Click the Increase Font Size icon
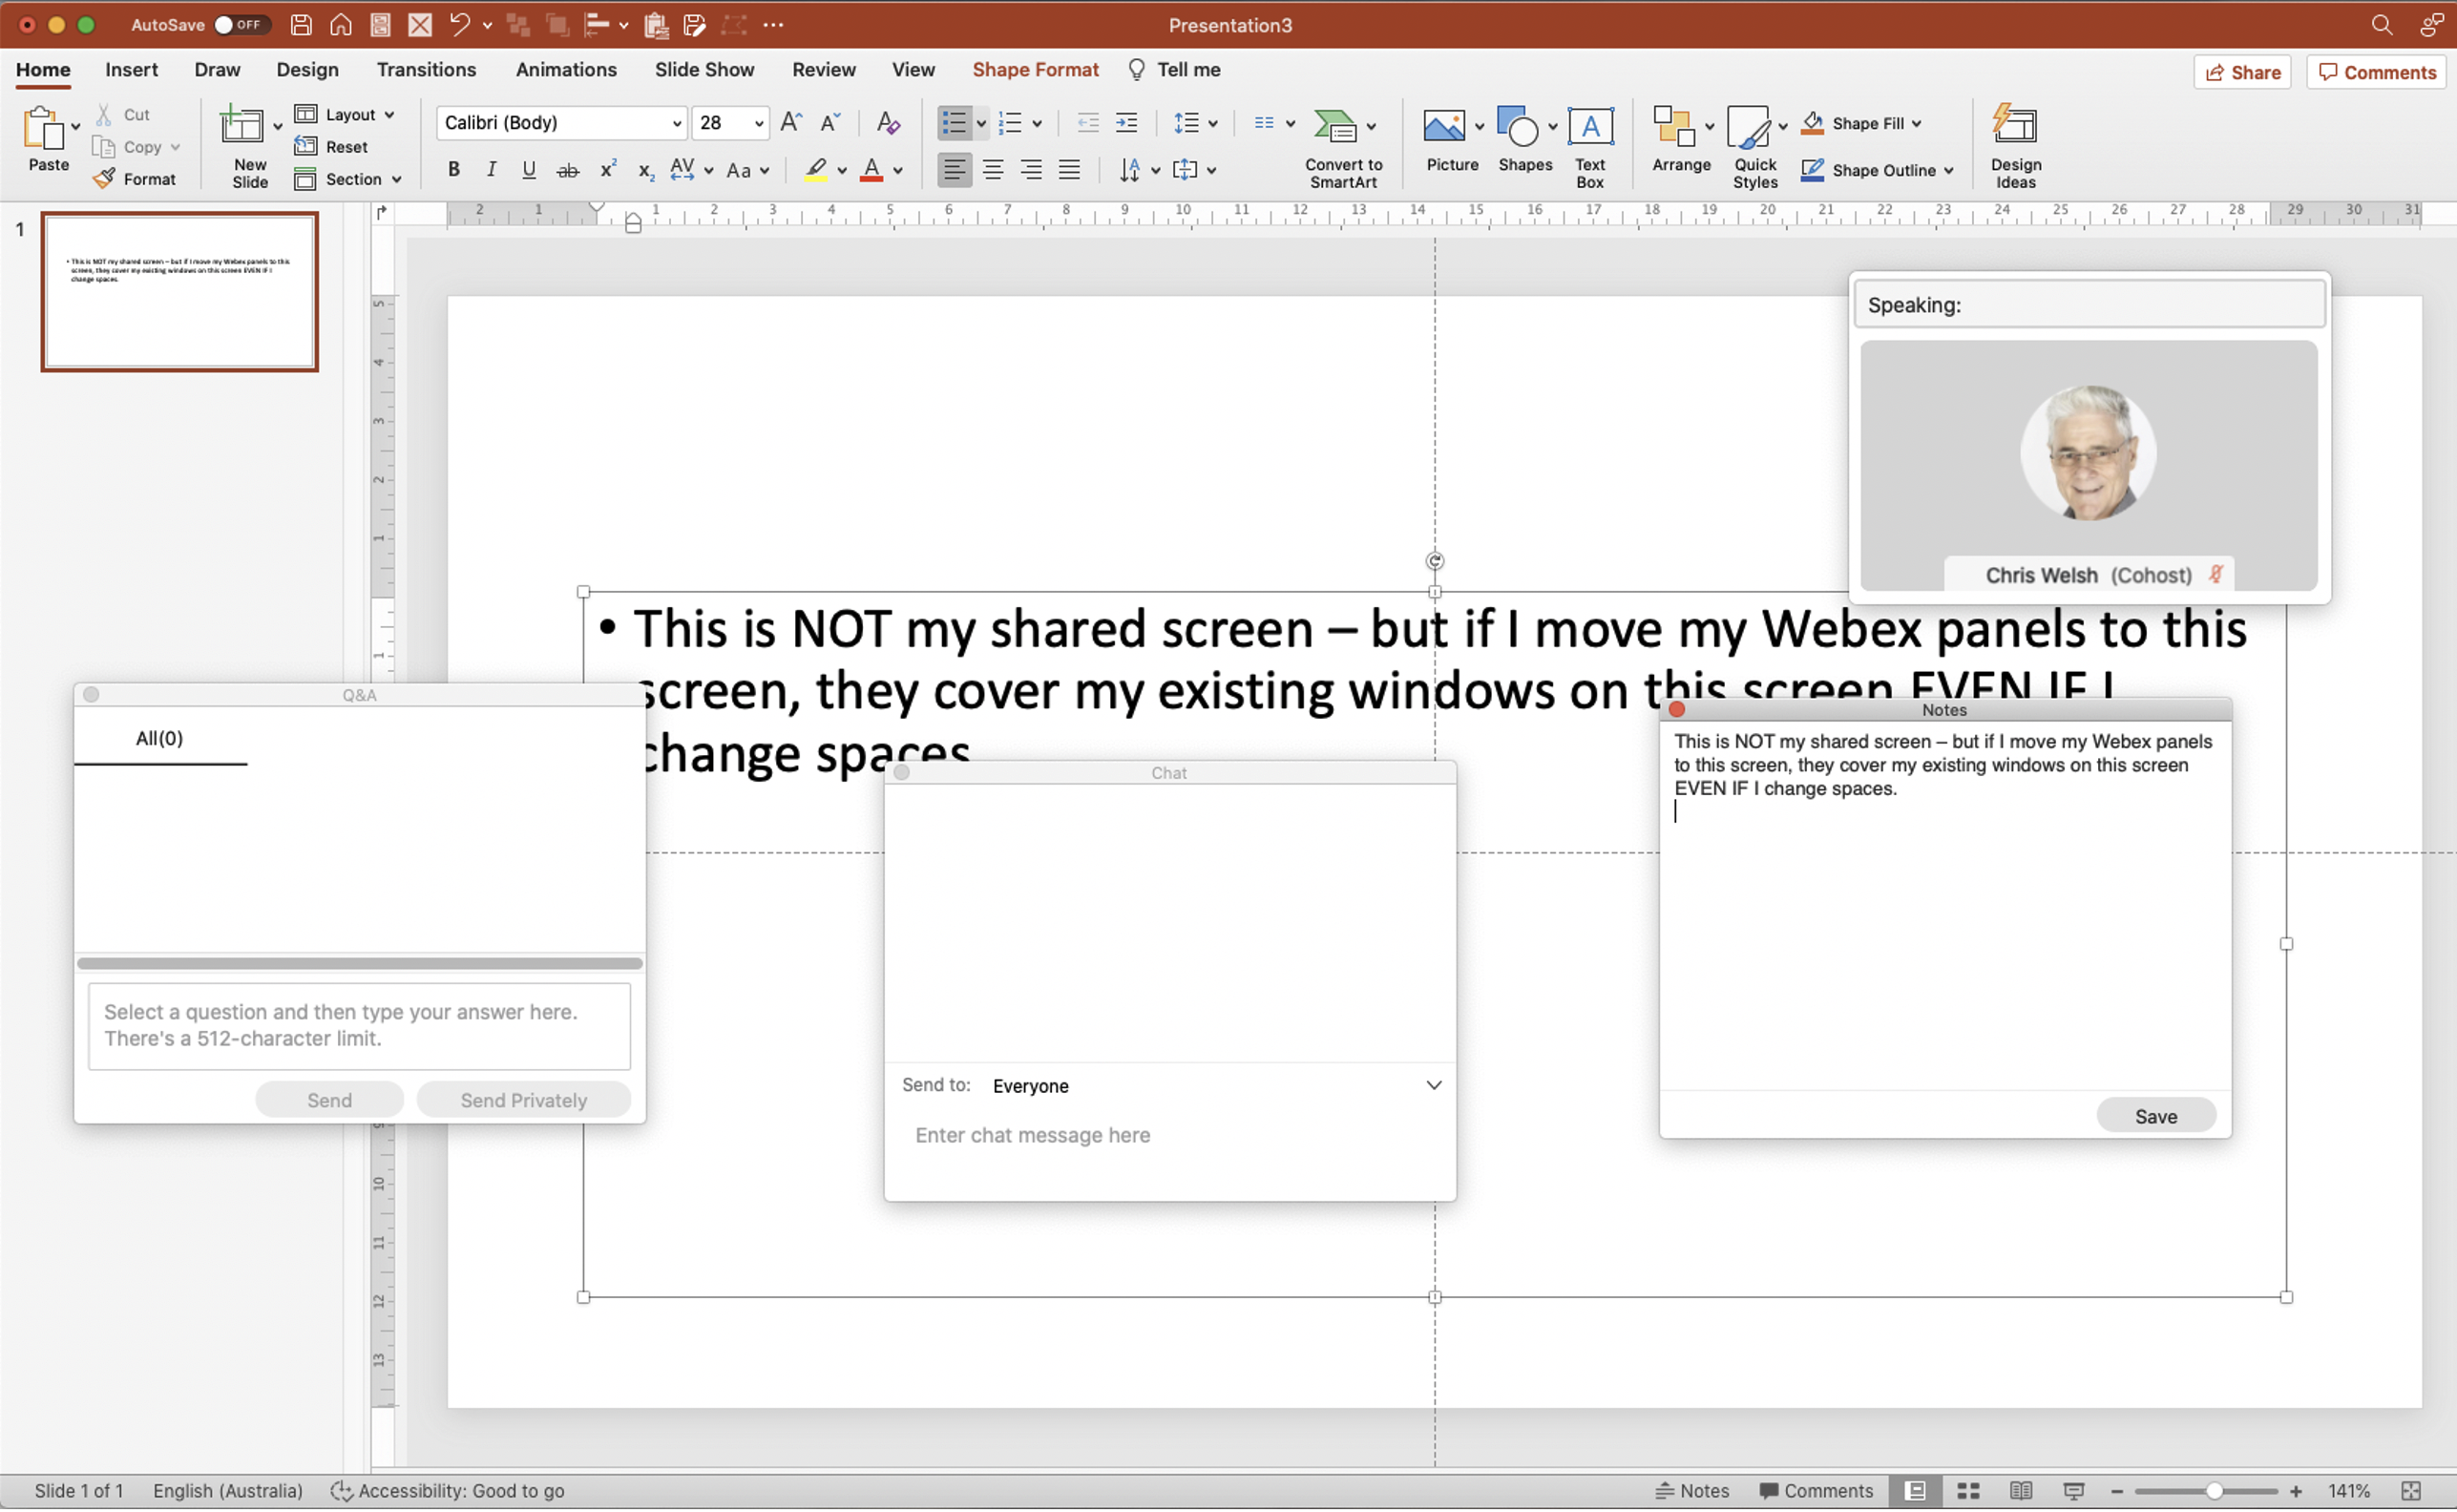This screenshot has width=2457, height=1512. 790,123
